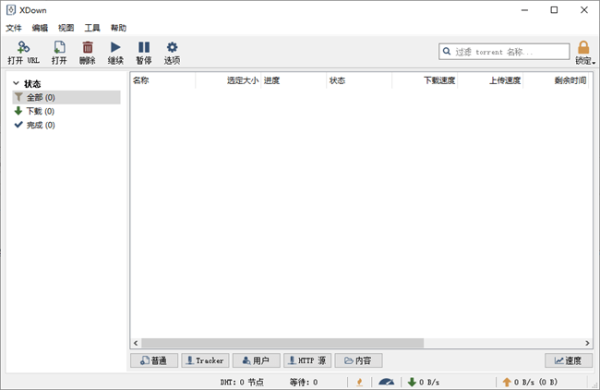The width and height of the screenshot is (600, 390).
Task: Sort by the 状态 column header
Action: click(359, 80)
